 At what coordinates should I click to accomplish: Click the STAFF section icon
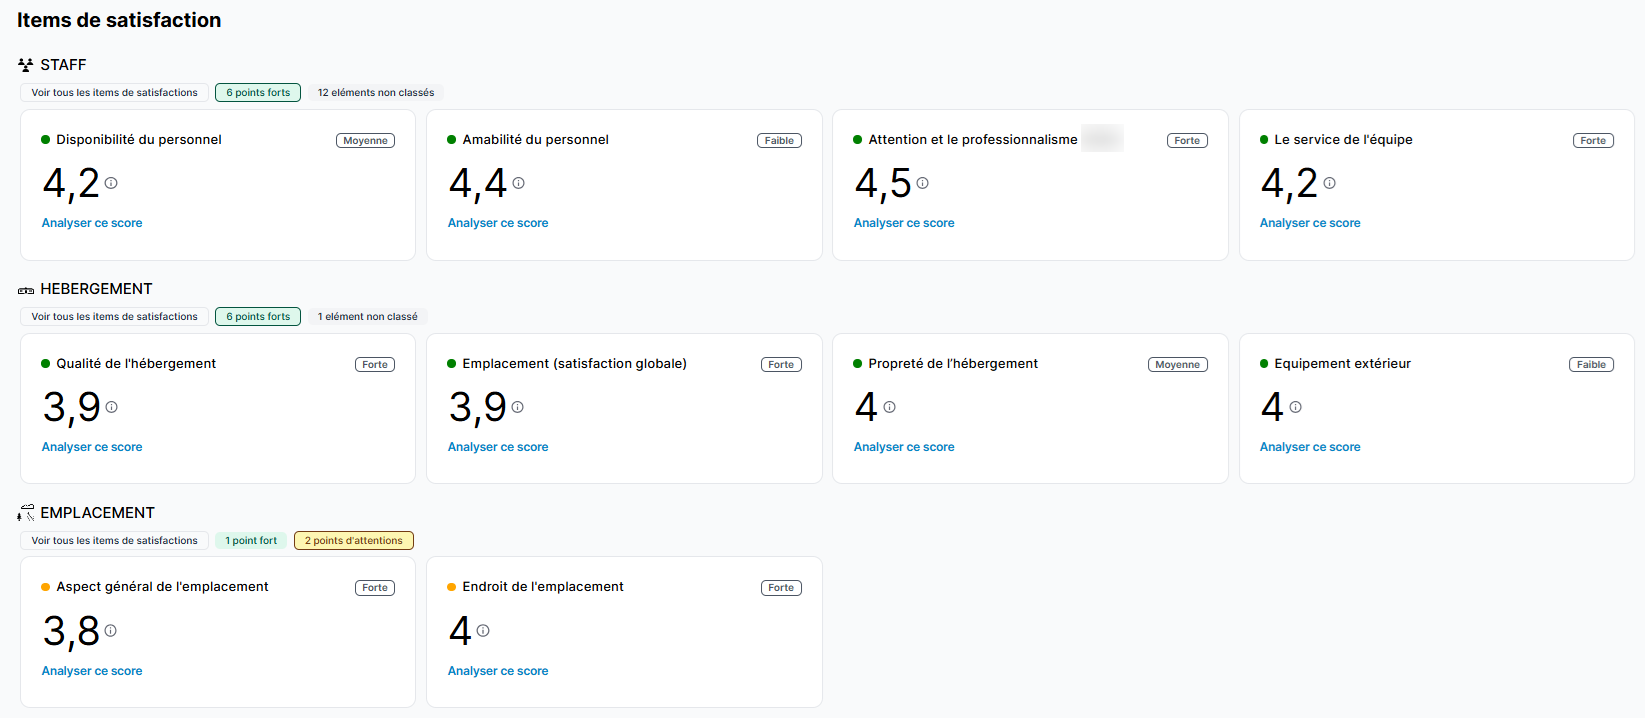26,65
